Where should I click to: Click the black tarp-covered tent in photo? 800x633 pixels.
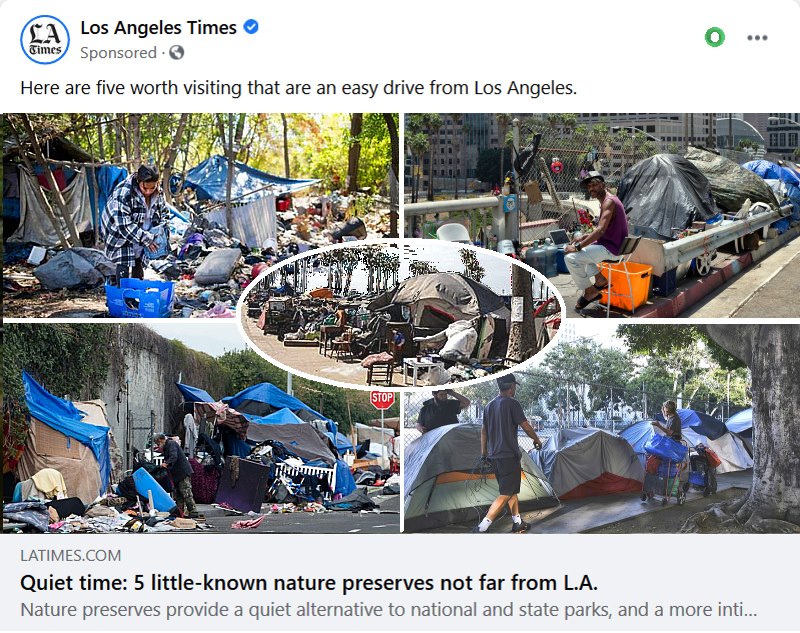click(663, 195)
